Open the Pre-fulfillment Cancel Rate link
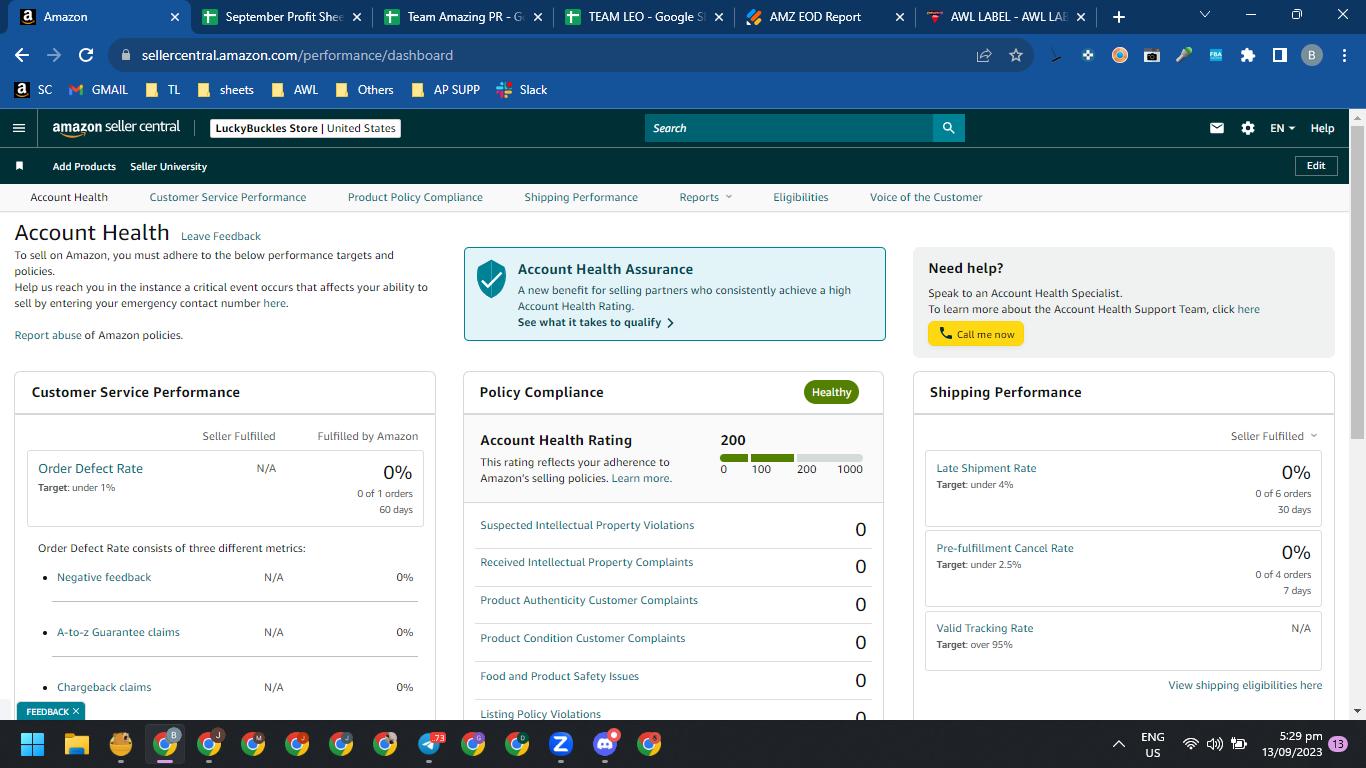The height and width of the screenshot is (768, 1366). click(1005, 548)
